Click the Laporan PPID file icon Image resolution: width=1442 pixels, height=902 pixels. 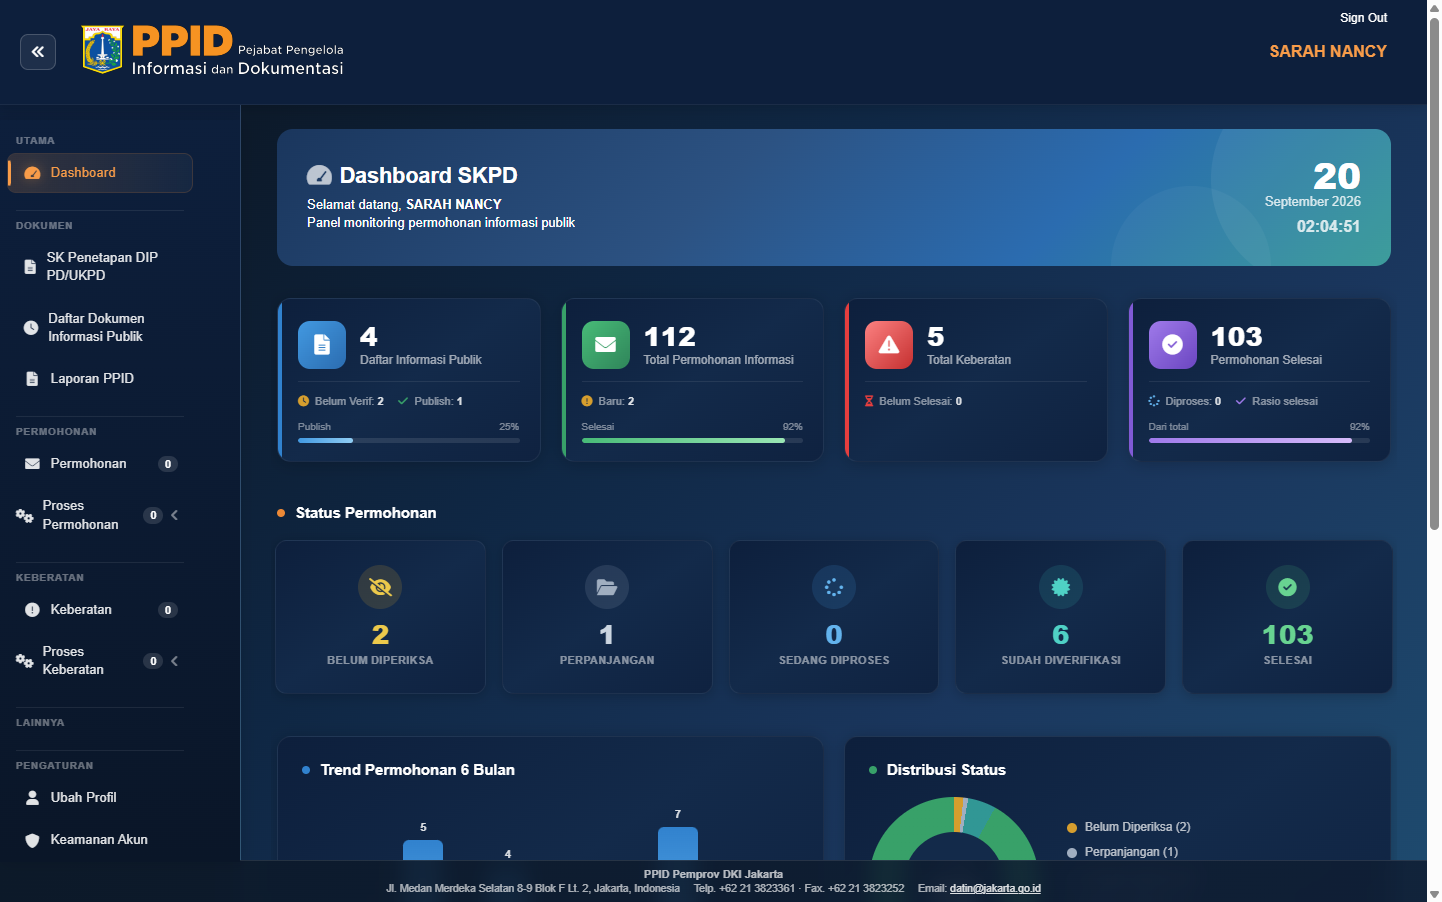[31, 379]
